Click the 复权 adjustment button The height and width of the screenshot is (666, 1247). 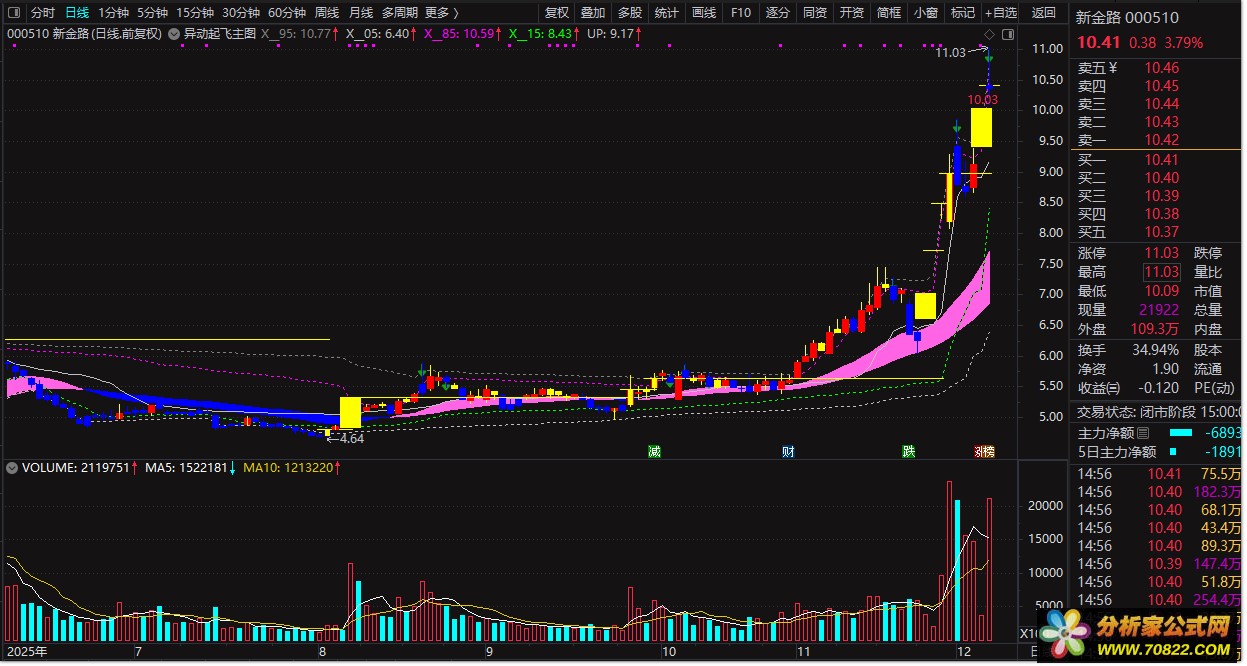(x=557, y=13)
